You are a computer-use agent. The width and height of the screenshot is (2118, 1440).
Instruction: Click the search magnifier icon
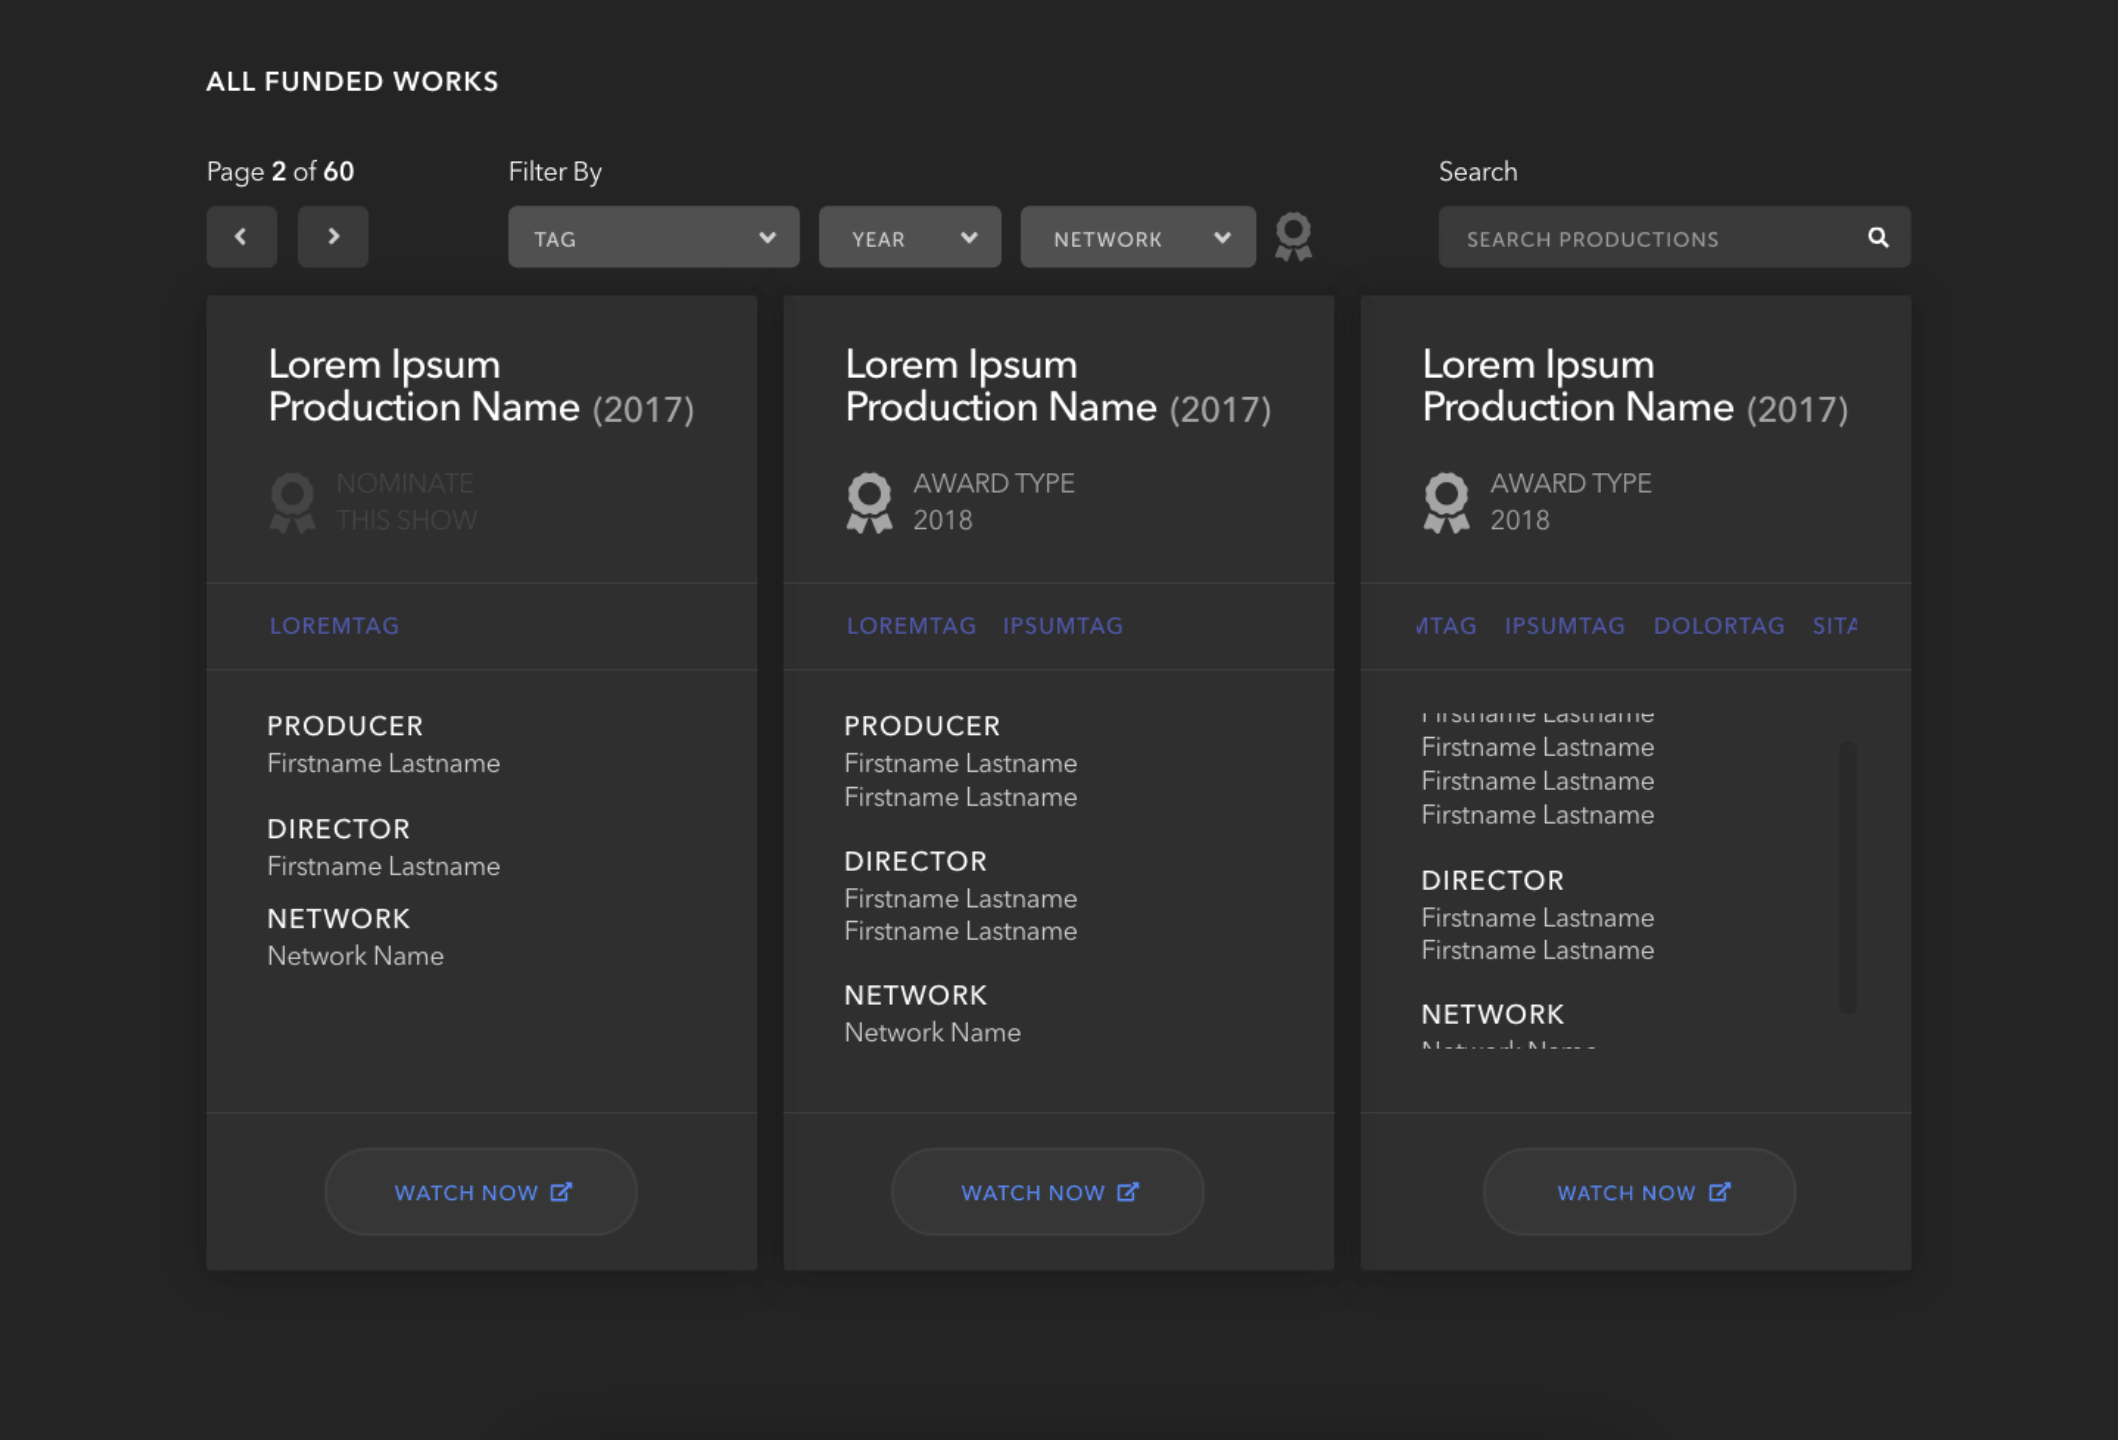click(x=1878, y=238)
